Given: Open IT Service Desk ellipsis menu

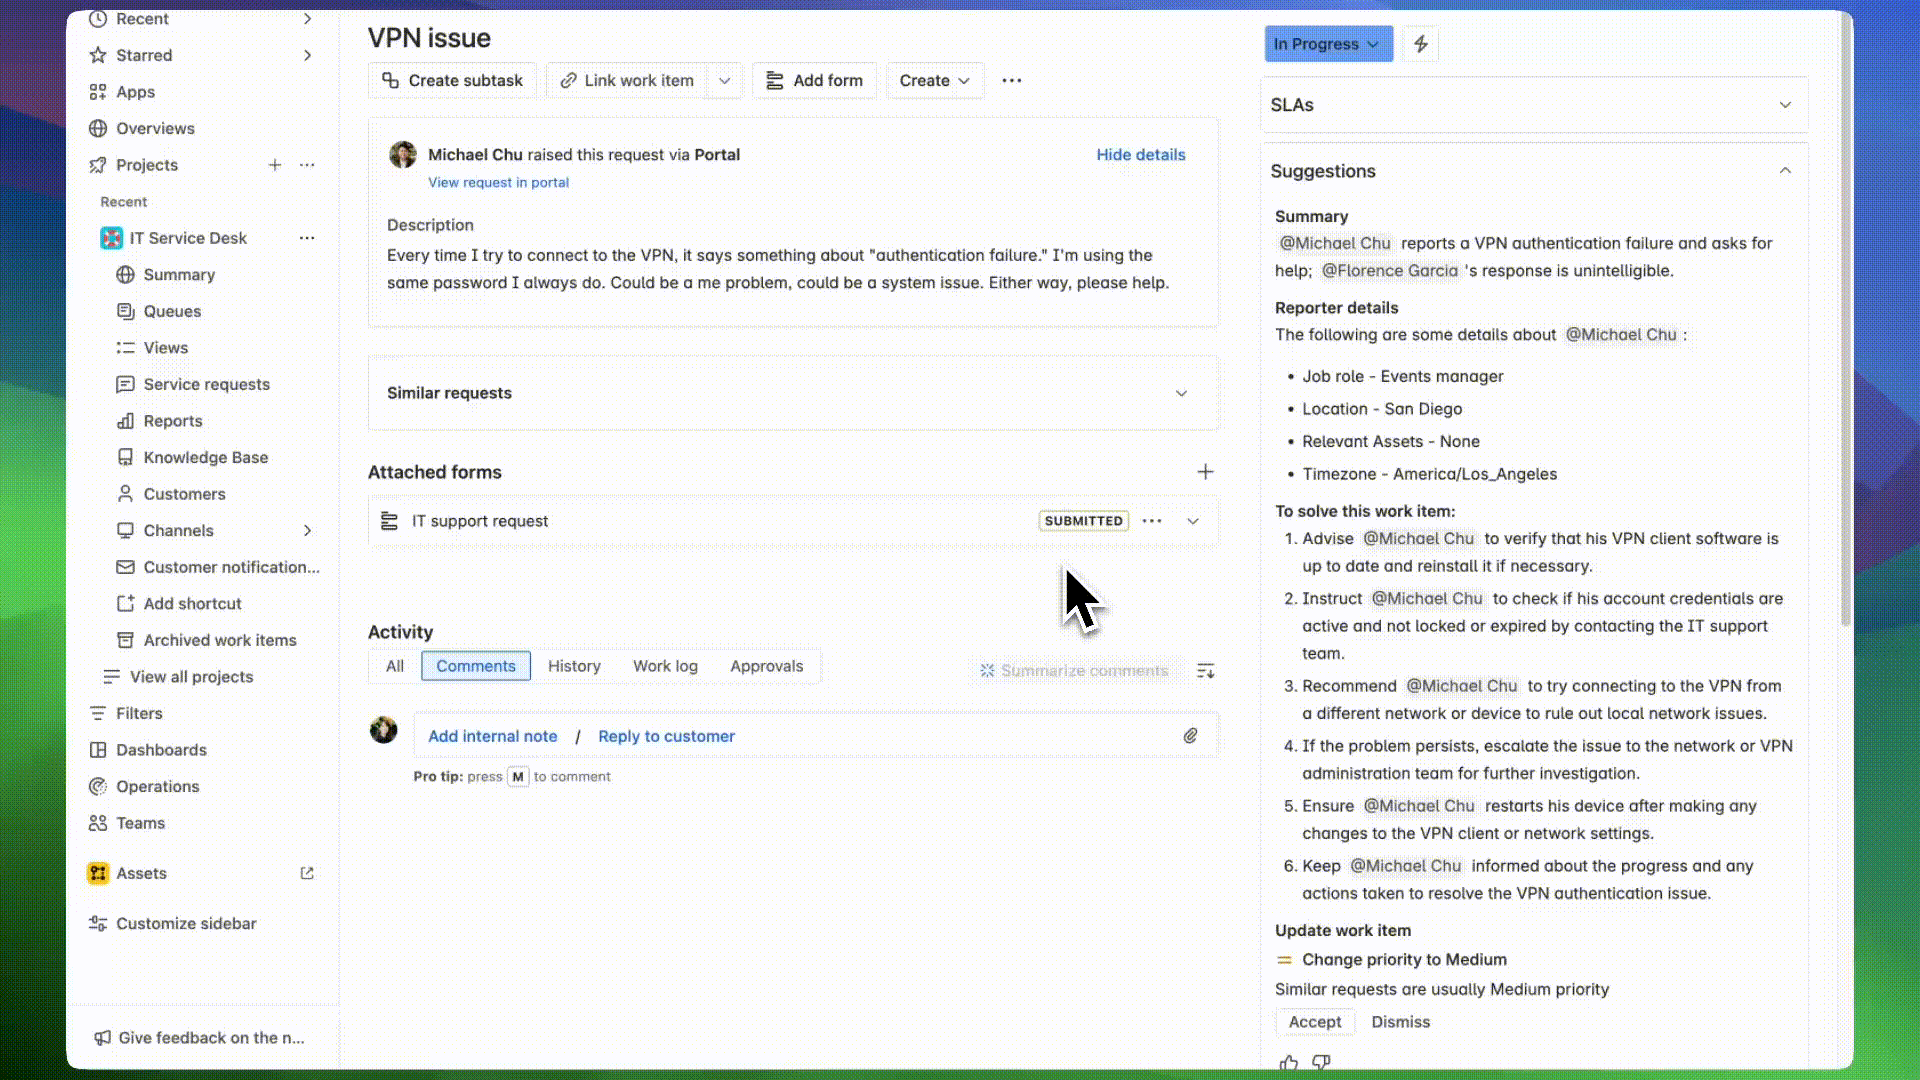Looking at the screenshot, I should point(307,238).
